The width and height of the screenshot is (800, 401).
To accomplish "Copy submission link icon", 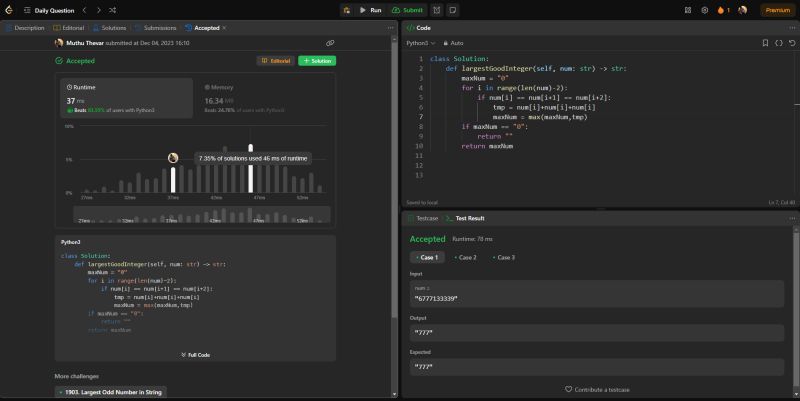I will pyautogui.click(x=330, y=43).
